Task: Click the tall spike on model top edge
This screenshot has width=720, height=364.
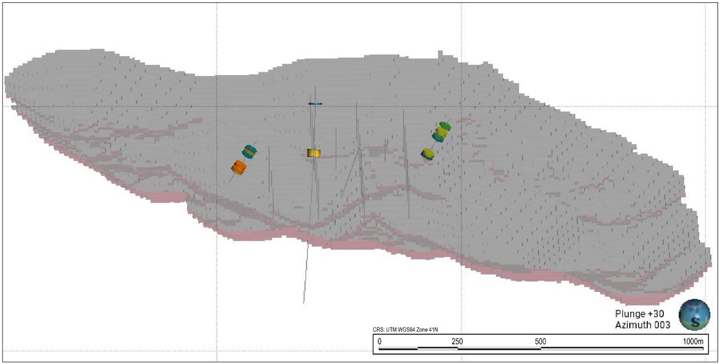Action: (x=440, y=55)
